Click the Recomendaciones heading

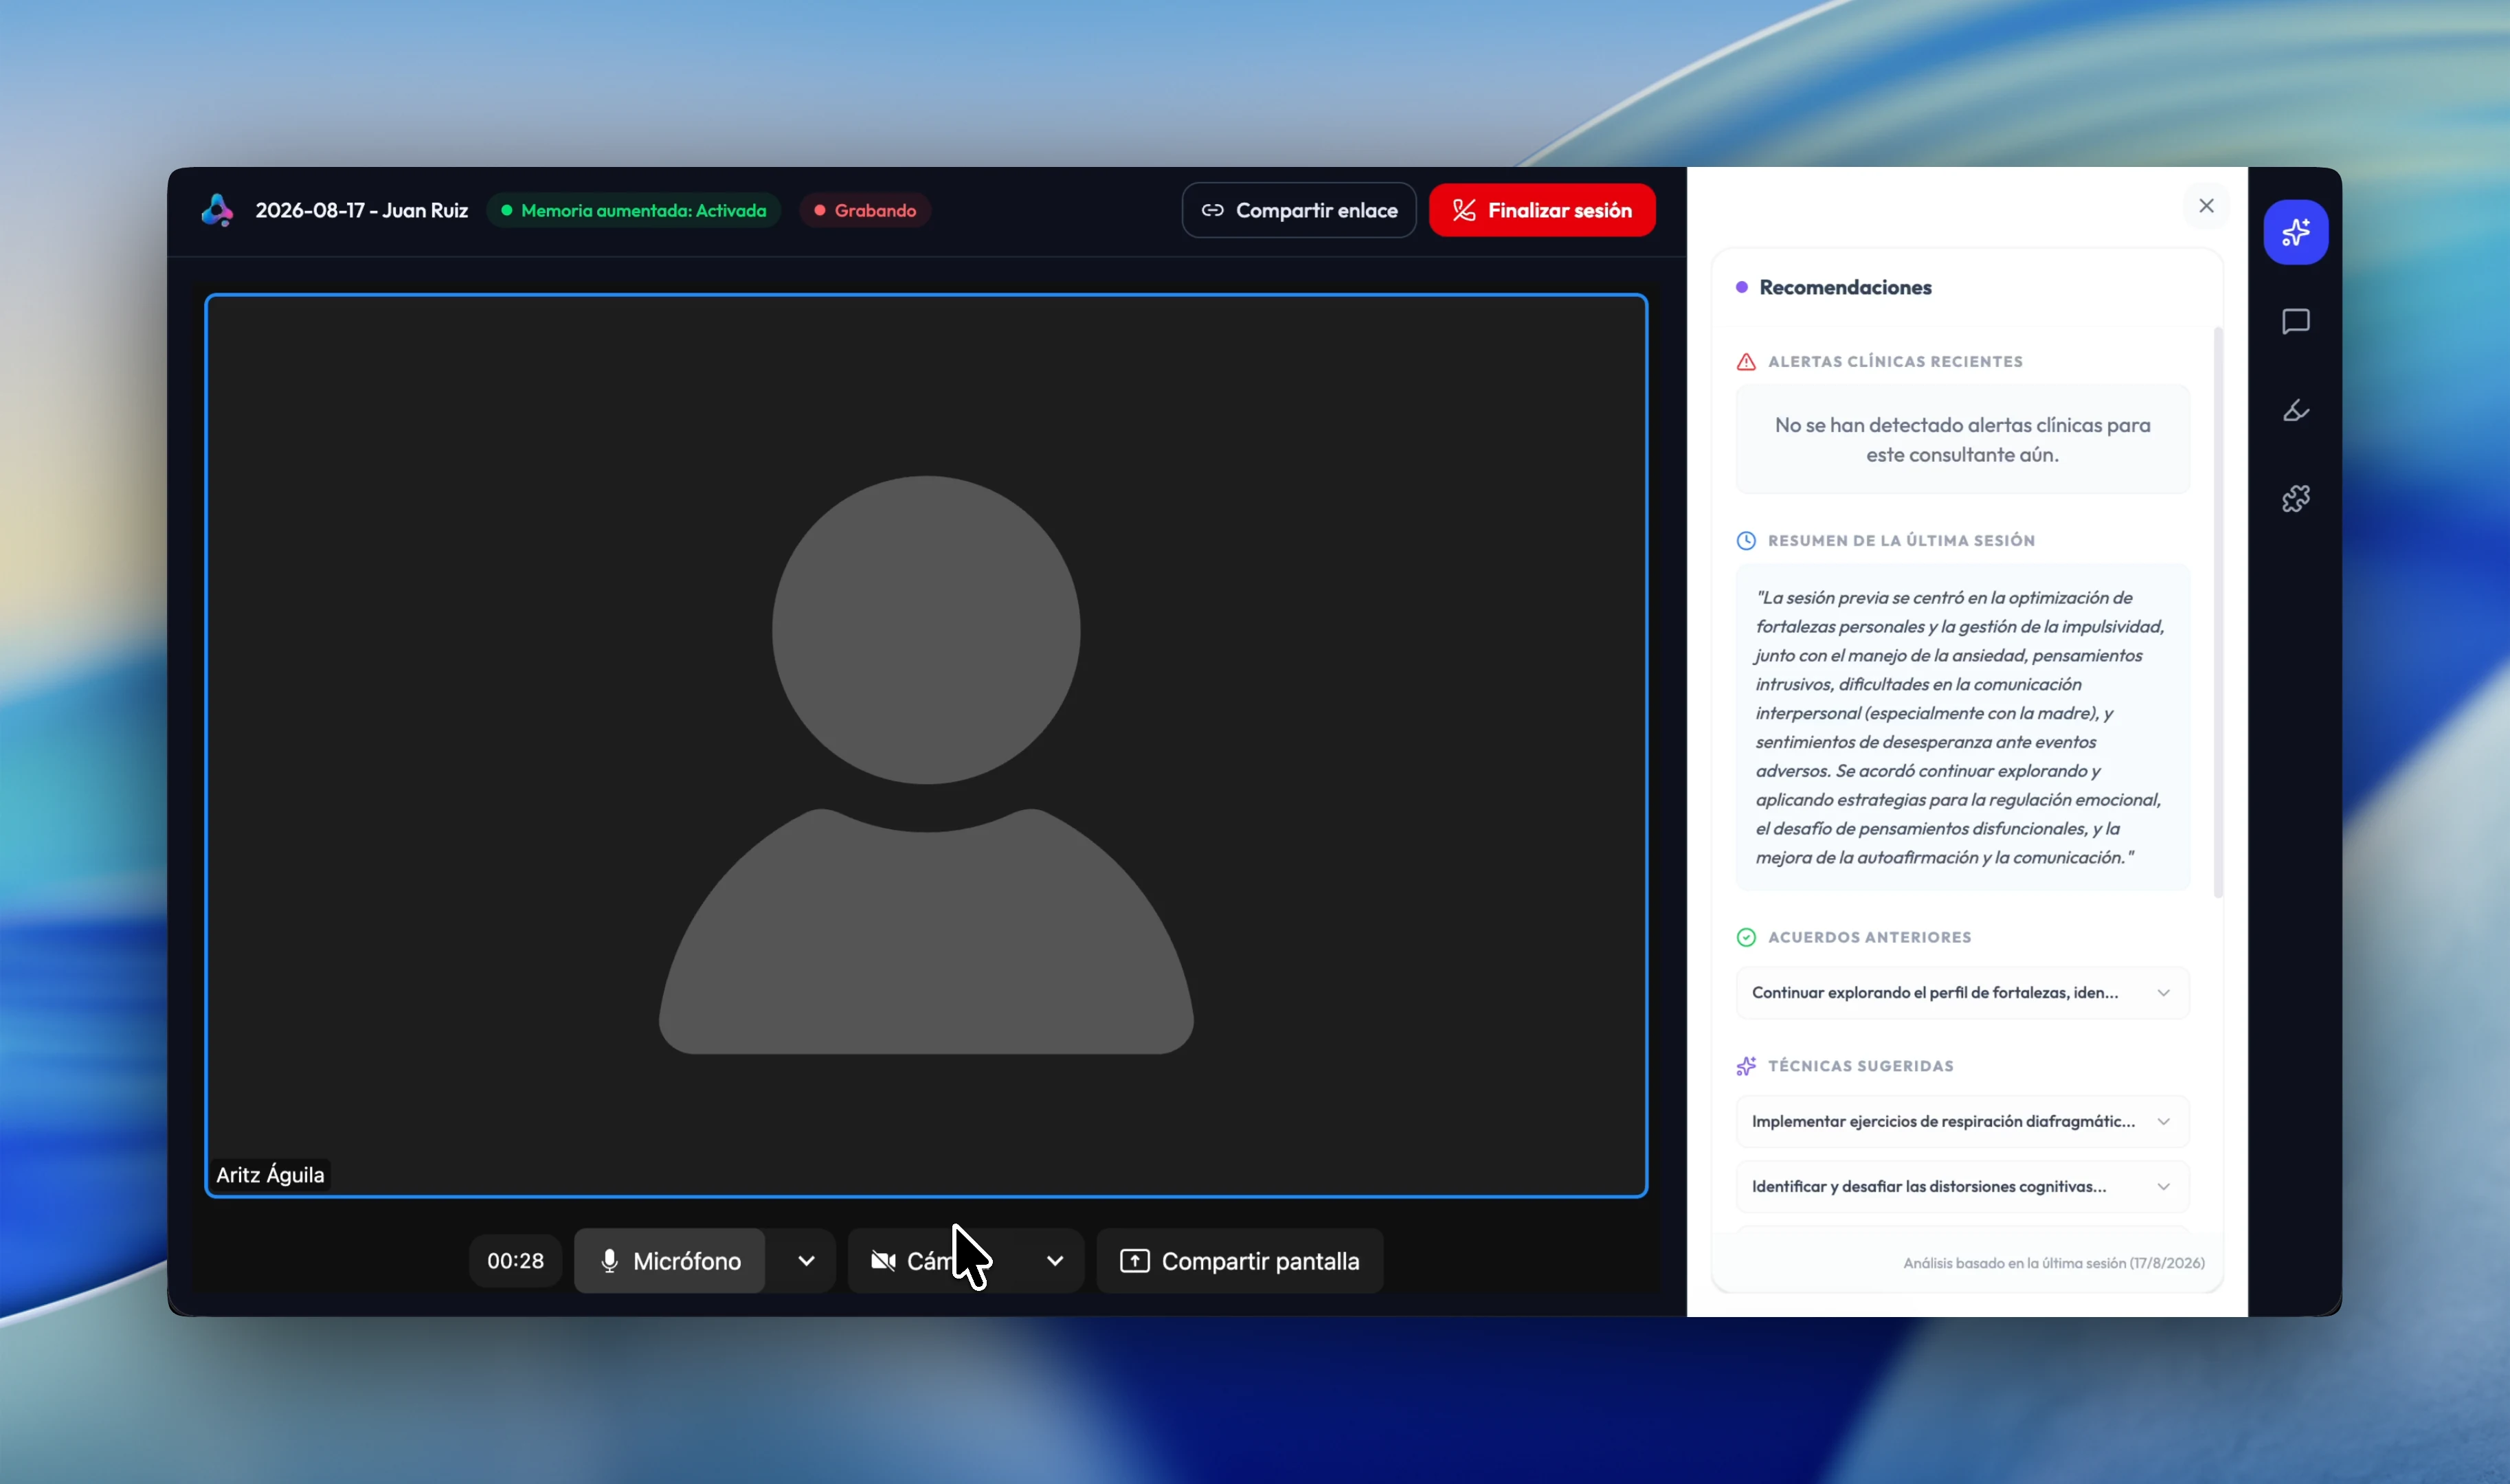1845,288
